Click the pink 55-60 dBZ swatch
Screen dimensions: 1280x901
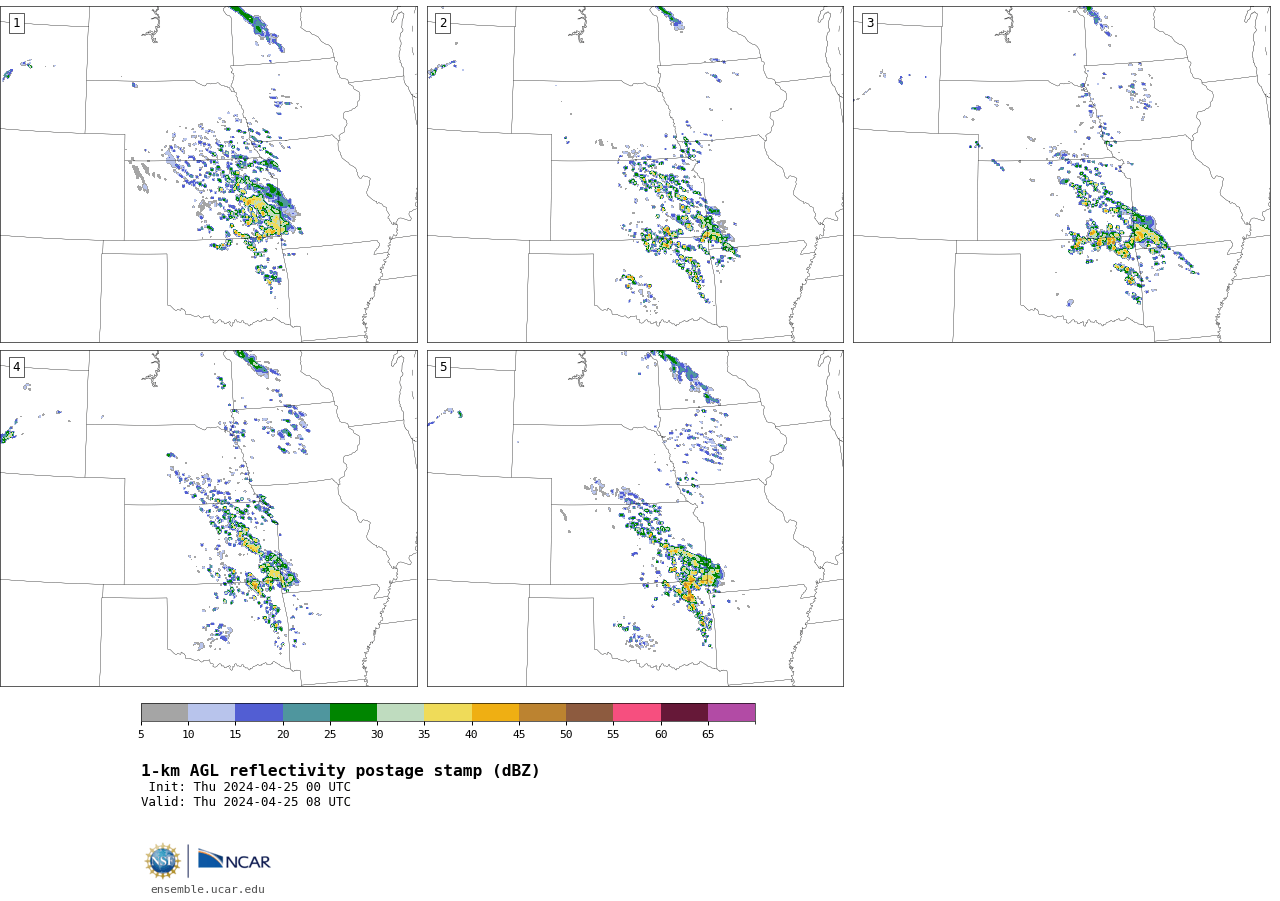(x=637, y=712)
